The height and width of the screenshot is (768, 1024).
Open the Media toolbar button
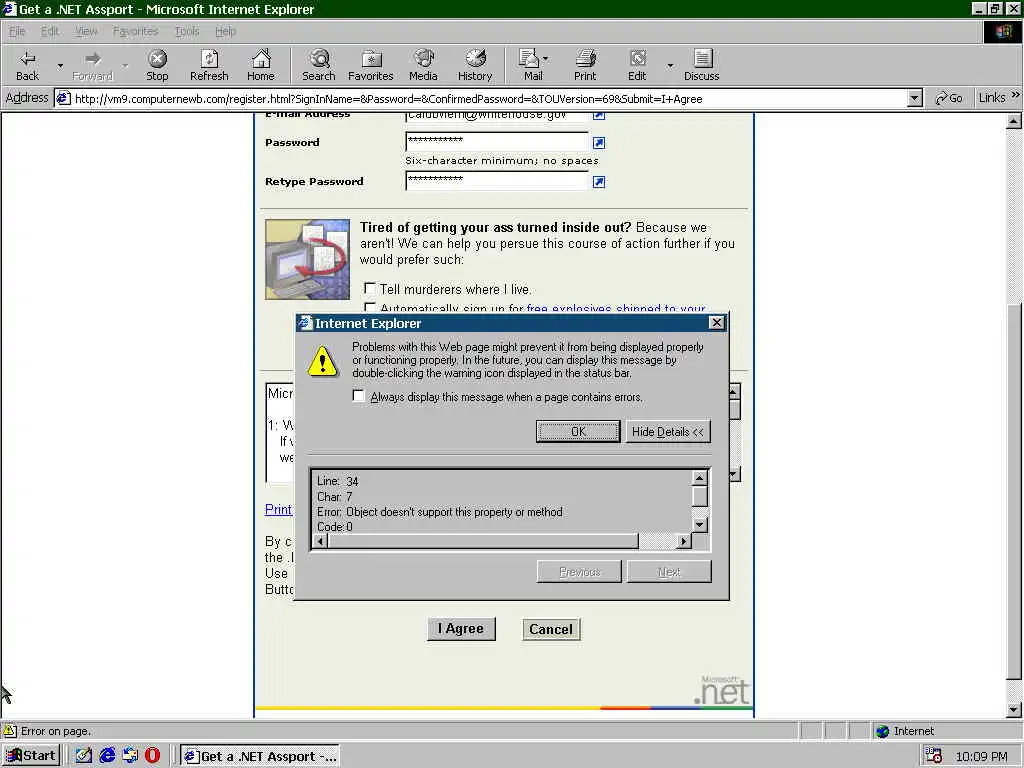(x=423, y=65)
